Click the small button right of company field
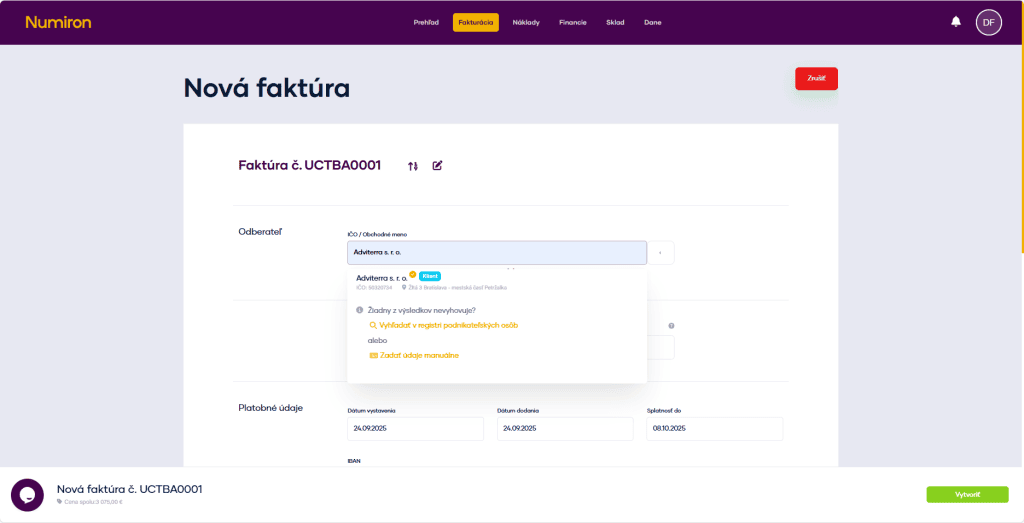The image size is (1024, 523). [661, 253]
